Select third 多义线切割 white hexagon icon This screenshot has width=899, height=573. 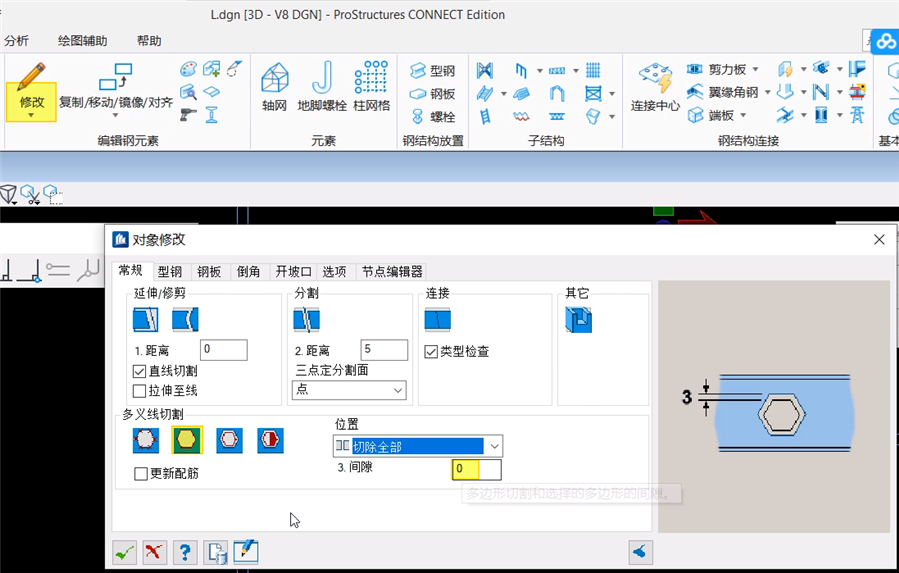pos(229,440)
